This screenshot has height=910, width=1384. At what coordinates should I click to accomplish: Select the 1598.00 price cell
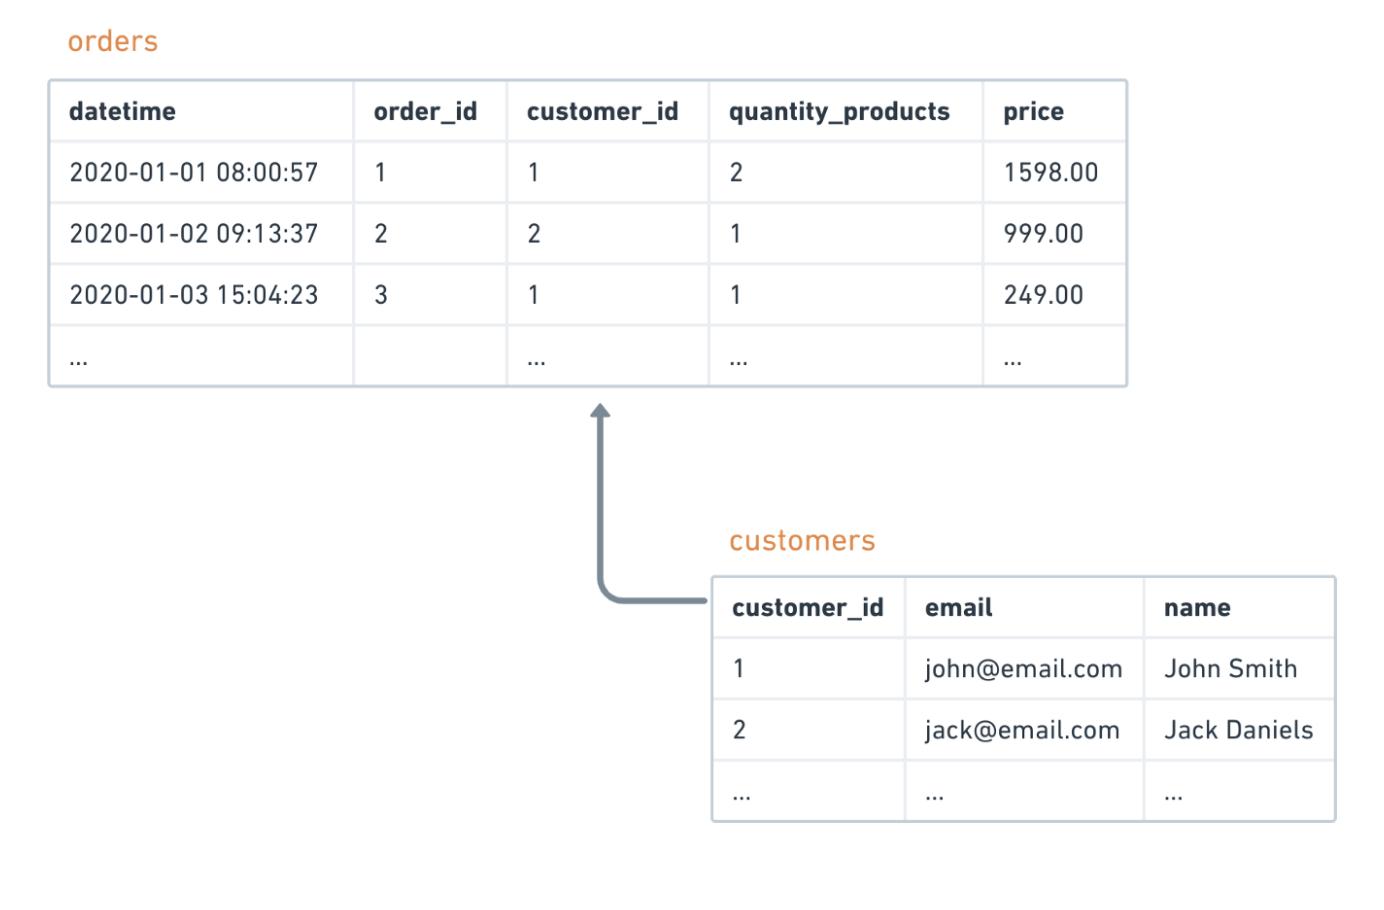point(1050,172)
